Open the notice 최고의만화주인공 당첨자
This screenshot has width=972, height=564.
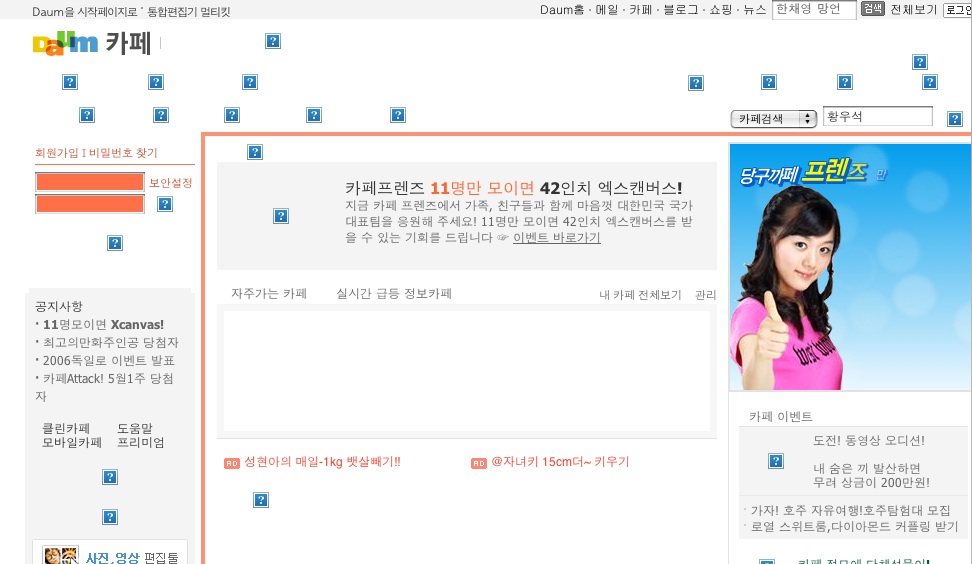(110, 342)
